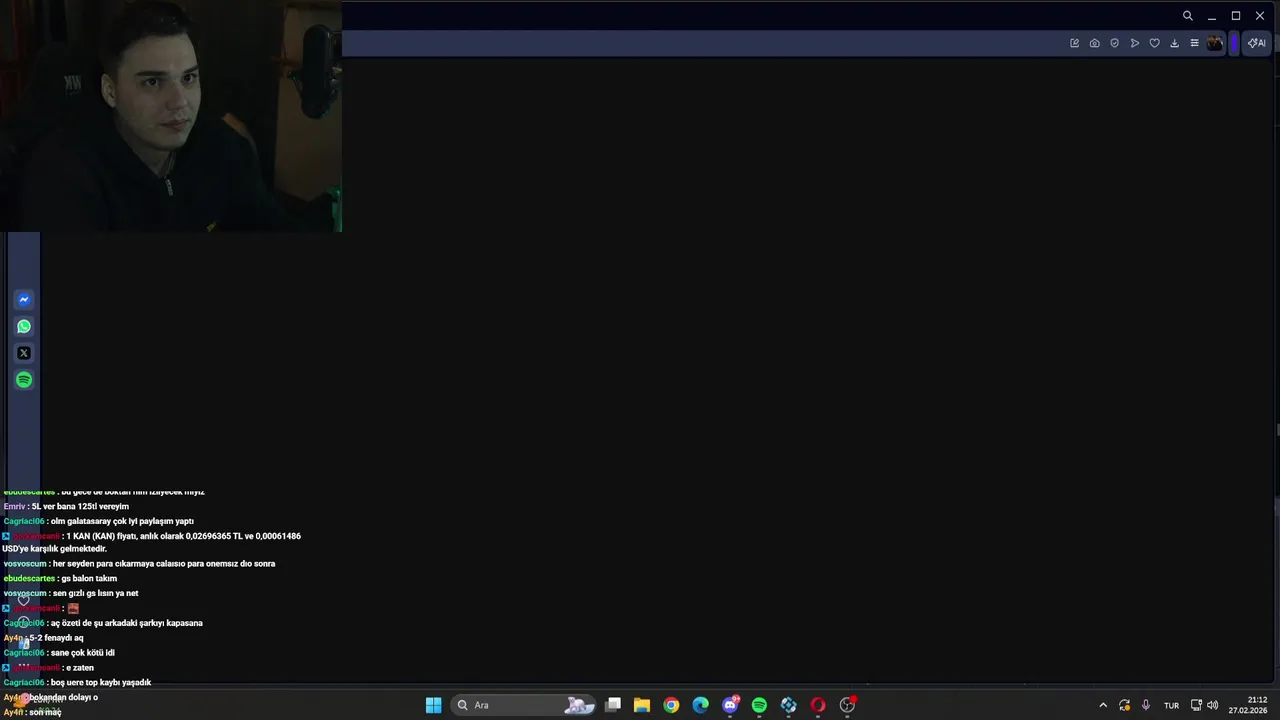Click the blue diamond app in taskbar

[x=789, y=705]
